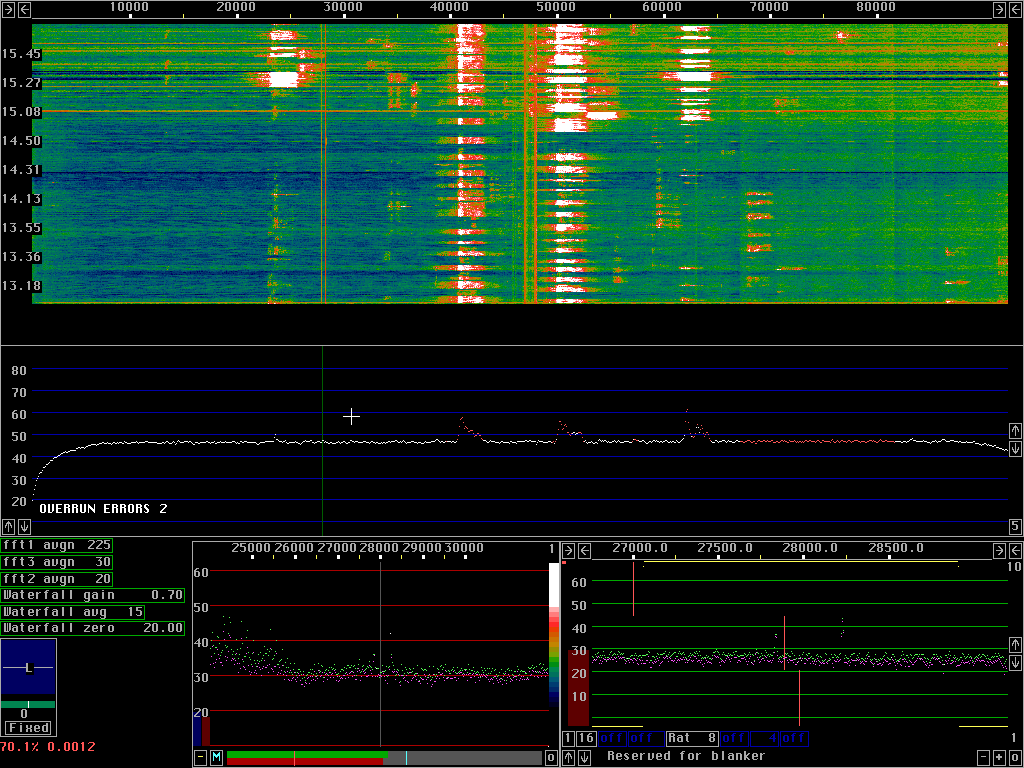
Task: Click the minus button in the baseband graph corner
Action: (984, 758)
